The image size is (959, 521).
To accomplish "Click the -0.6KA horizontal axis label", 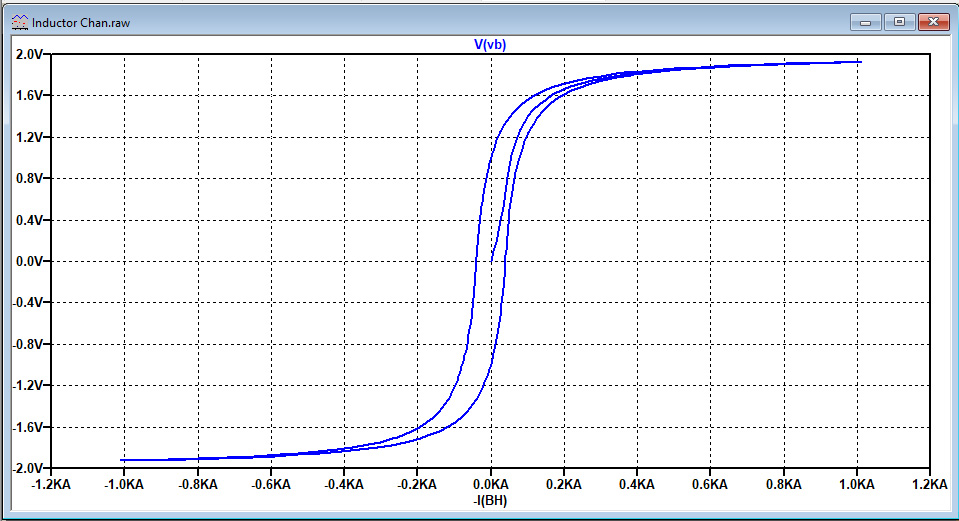I will click(271, 485).
